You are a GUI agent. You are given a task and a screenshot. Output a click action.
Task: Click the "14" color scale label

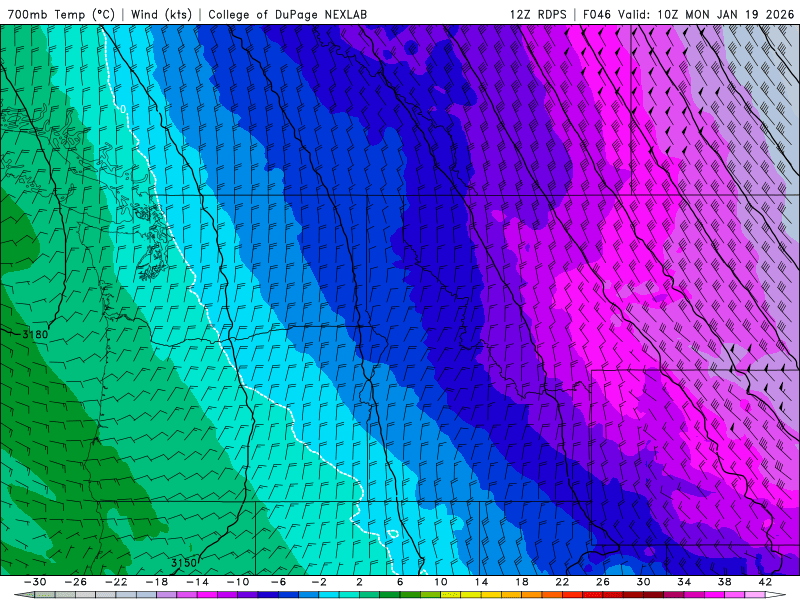click(x=481, y=582)
